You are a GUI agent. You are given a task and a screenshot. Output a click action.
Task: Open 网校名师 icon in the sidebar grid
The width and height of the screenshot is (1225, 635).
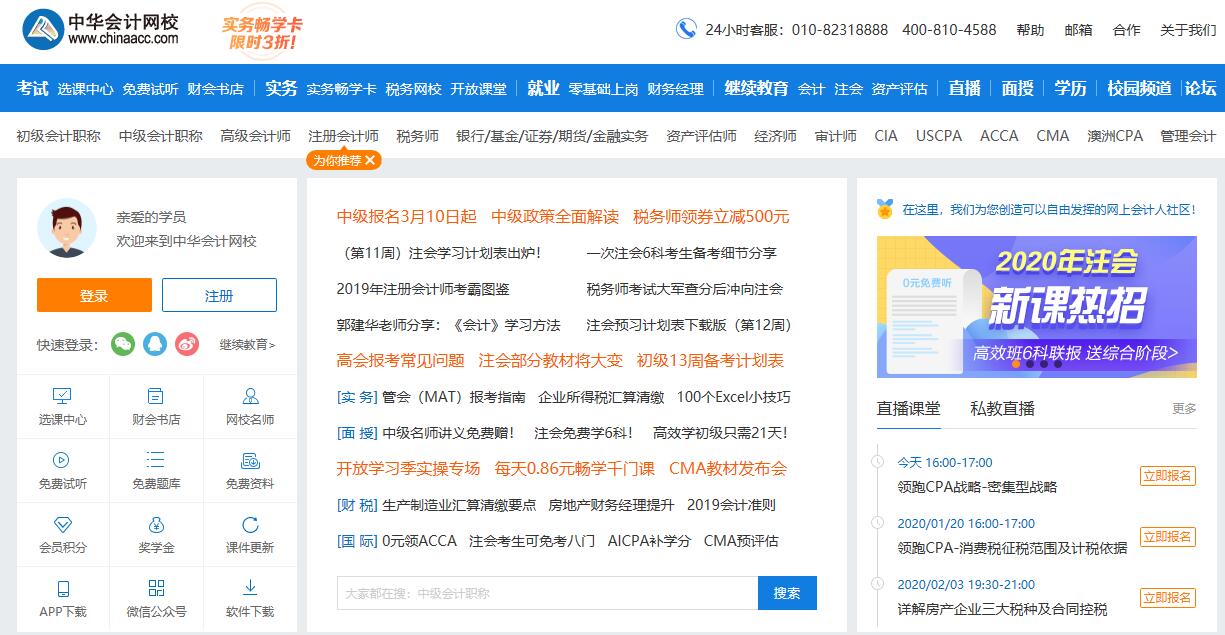click(250, 396)
